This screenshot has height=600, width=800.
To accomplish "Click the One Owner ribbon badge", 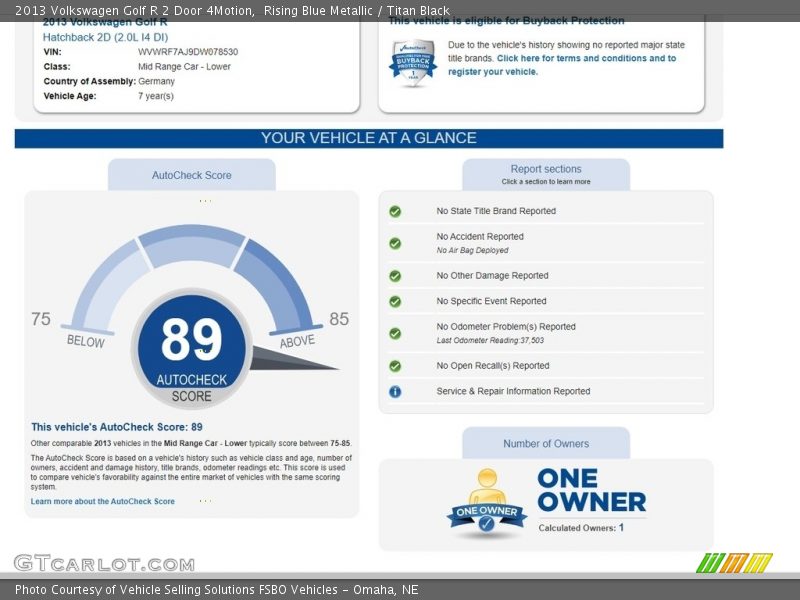I will click(487, 502).
